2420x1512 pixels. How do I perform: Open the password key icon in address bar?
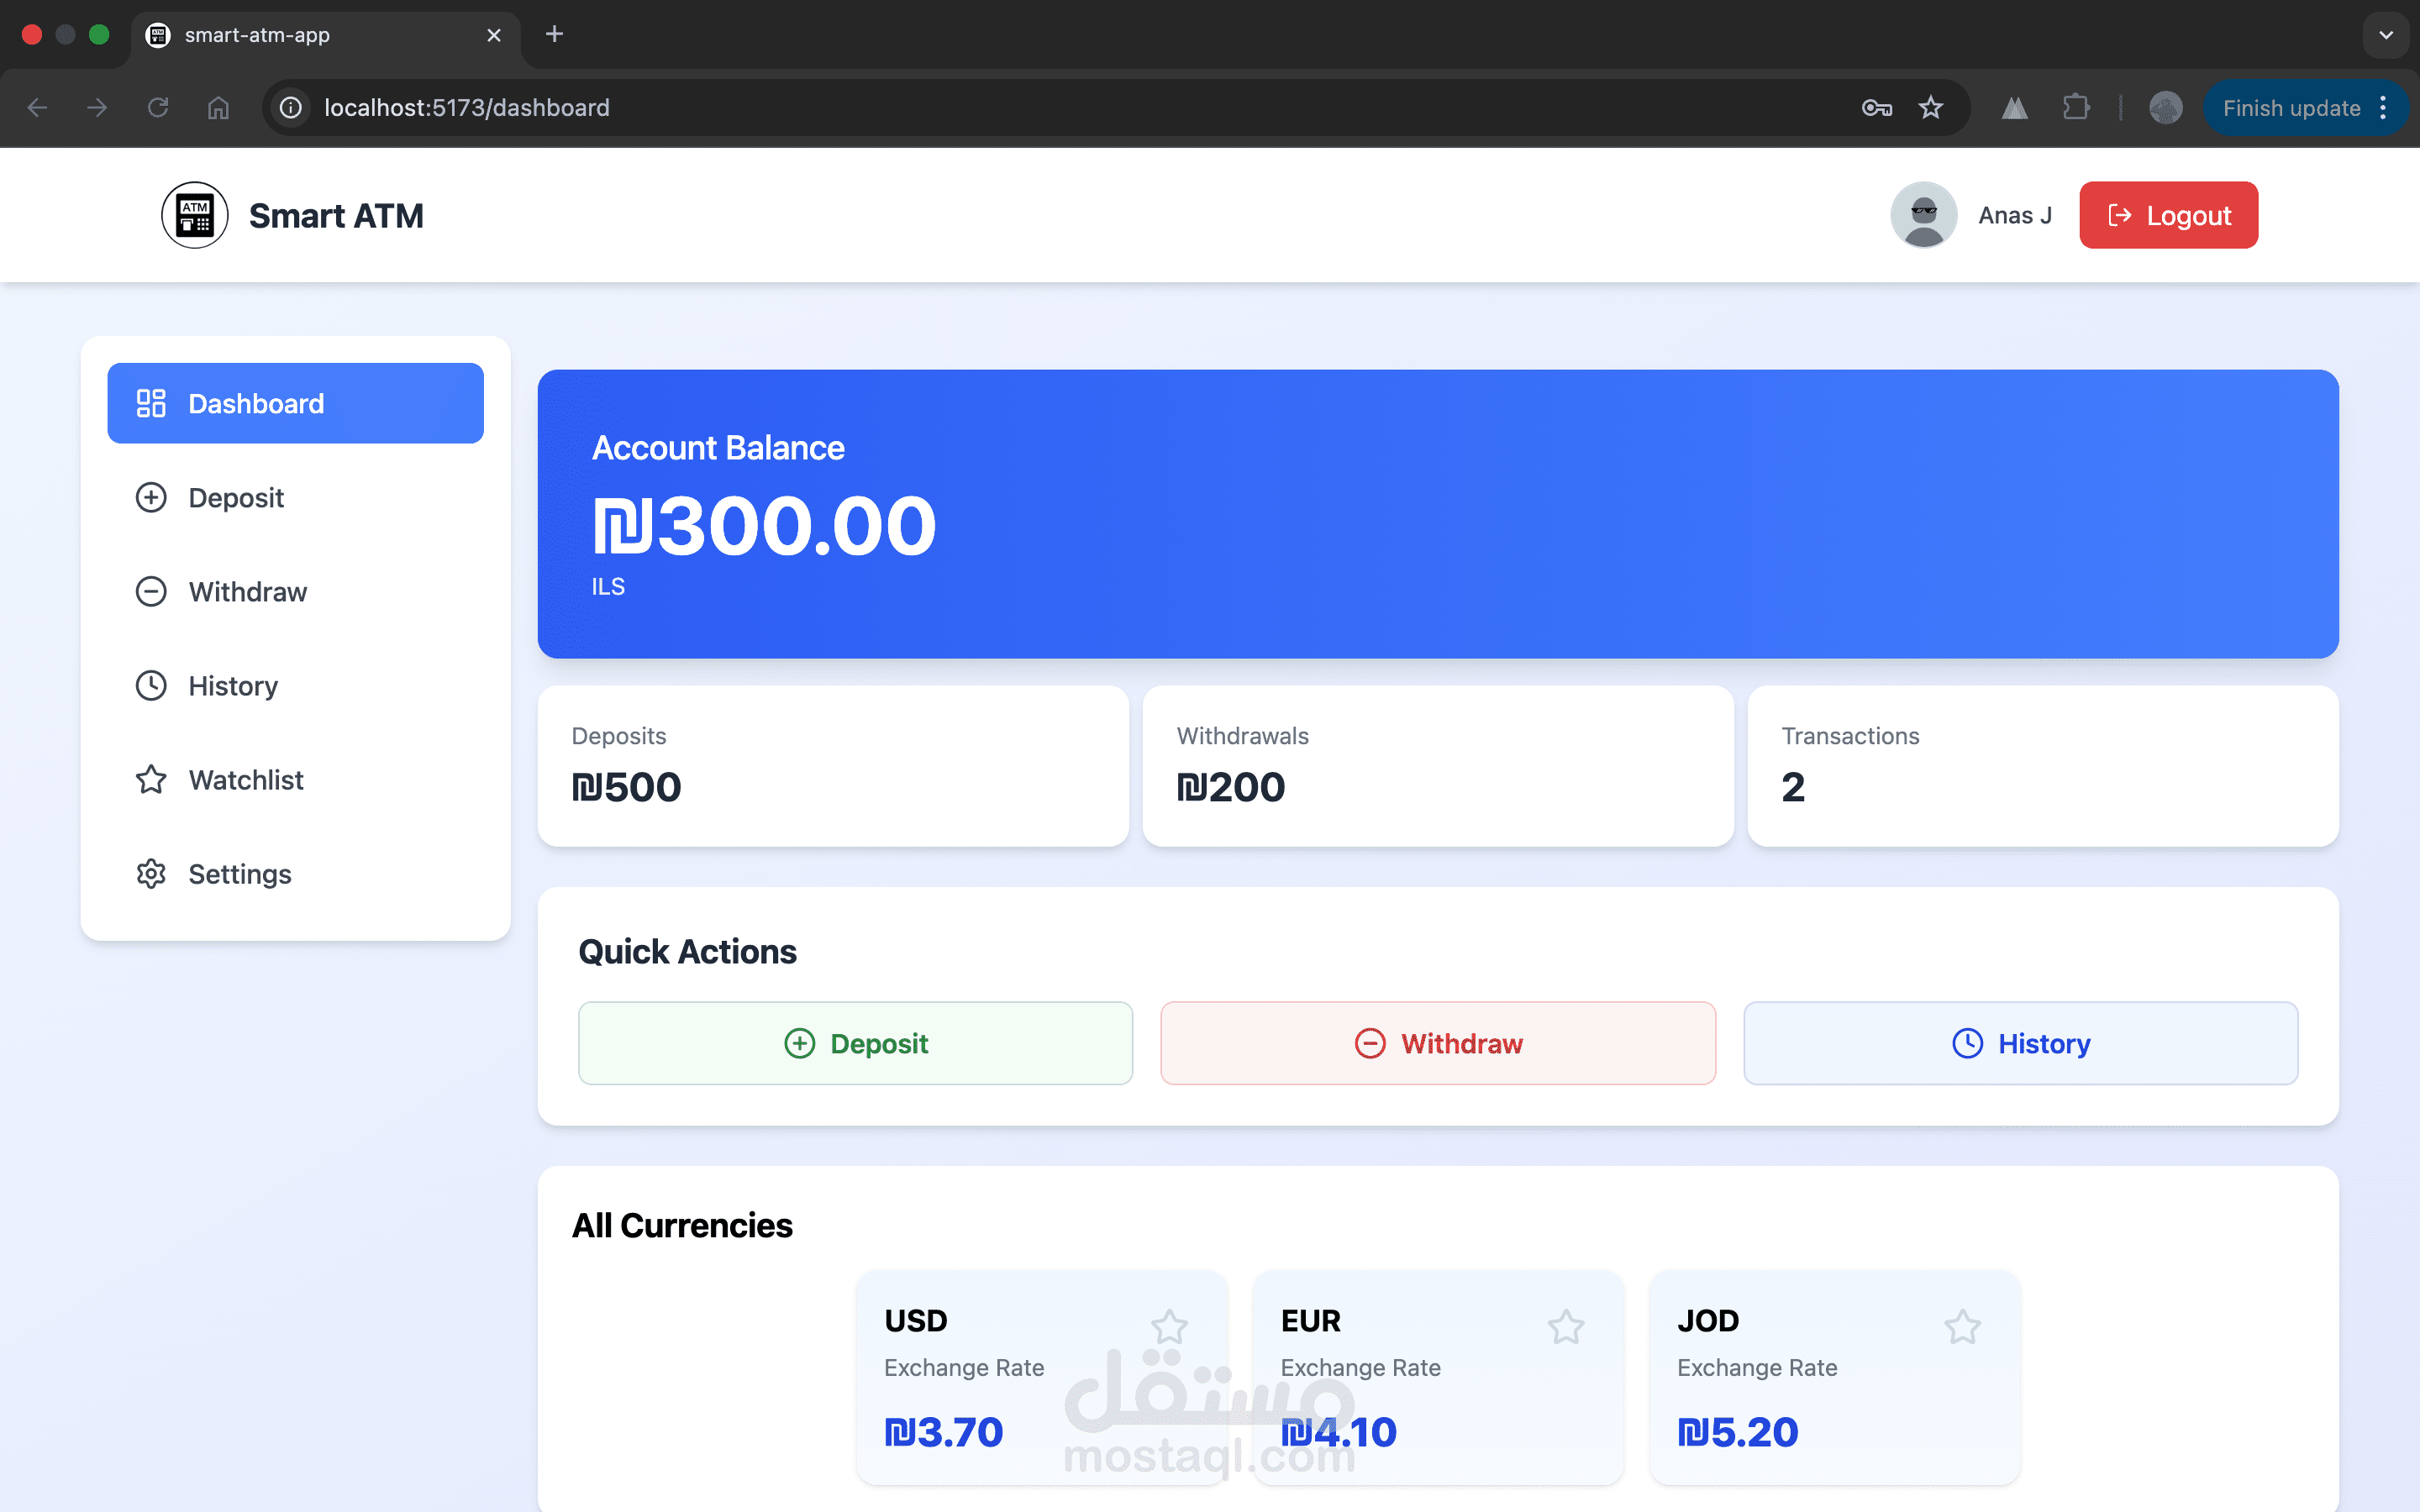click(1876, 108)
